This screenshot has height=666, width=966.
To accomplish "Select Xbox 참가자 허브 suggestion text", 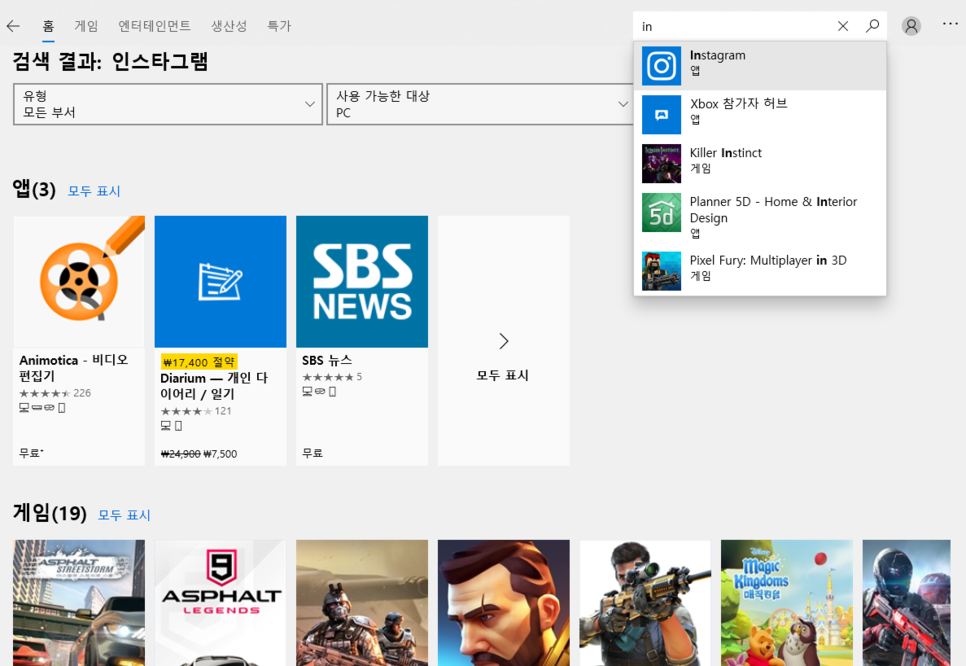I will pyautogui.click(x=739, y=104).
